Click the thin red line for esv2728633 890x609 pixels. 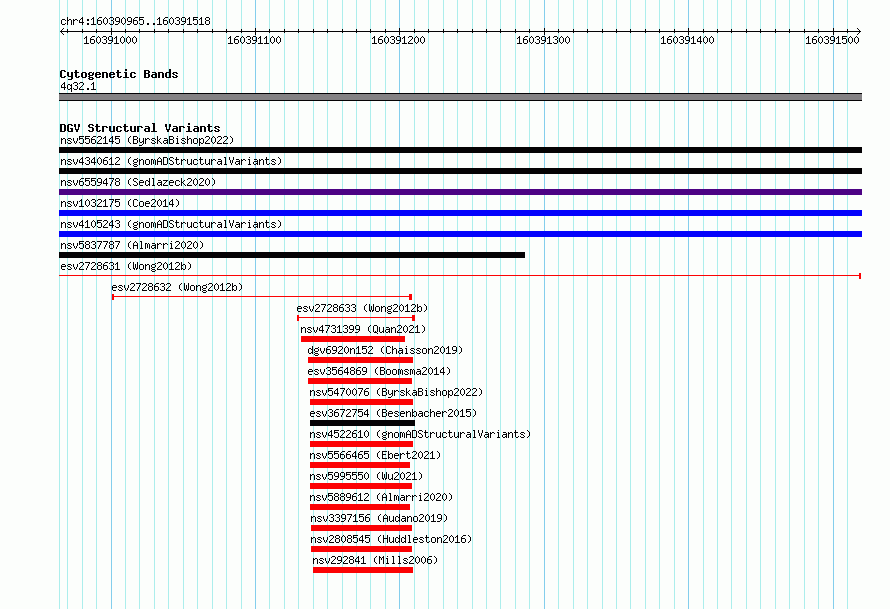[x=356, y=318]
